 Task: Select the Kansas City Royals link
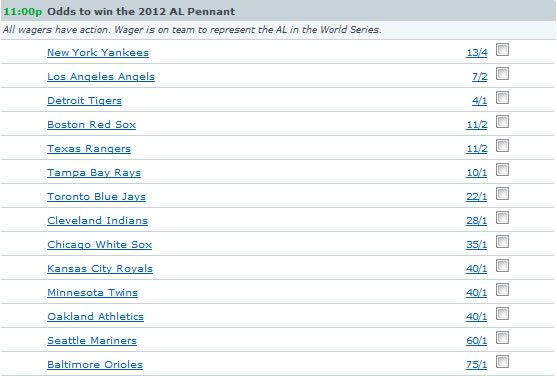click(100, 269)
